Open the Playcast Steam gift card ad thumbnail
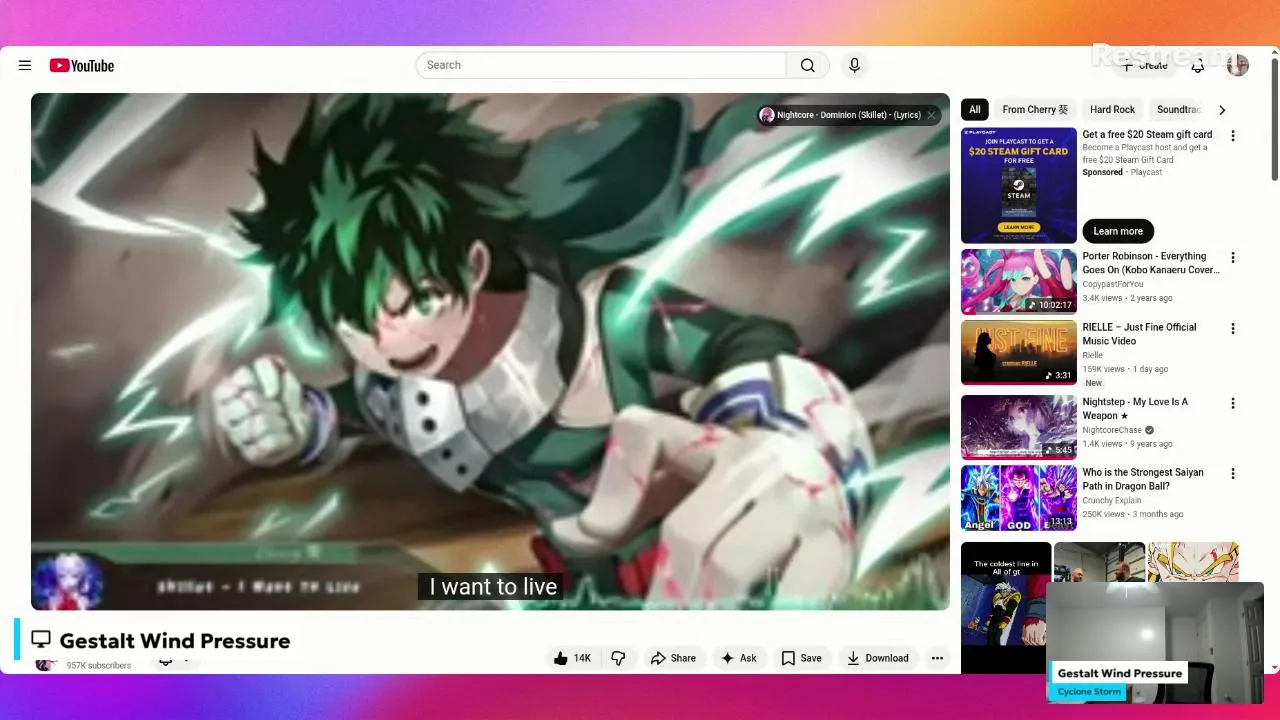1280x720 pixels. [1019, 185]
